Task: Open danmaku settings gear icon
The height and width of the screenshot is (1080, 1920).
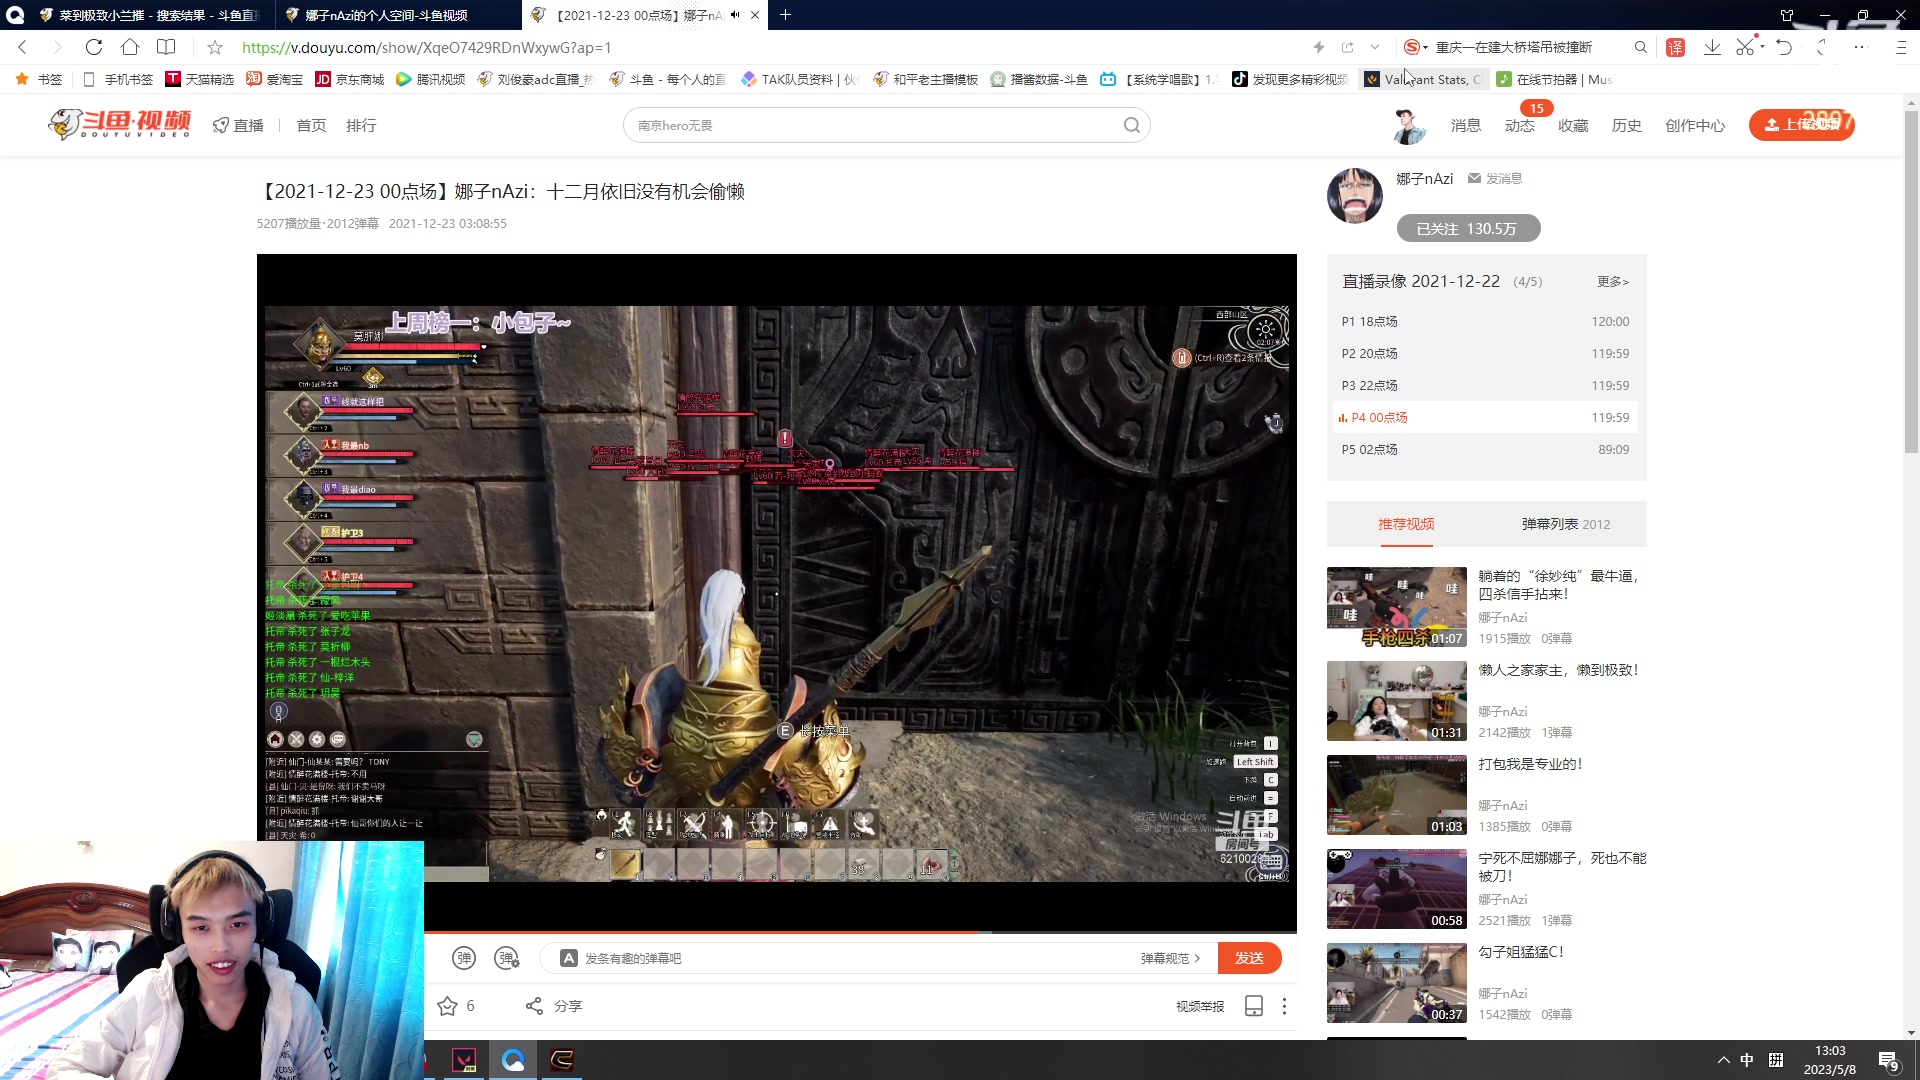Action: click(x=507, y=958)
